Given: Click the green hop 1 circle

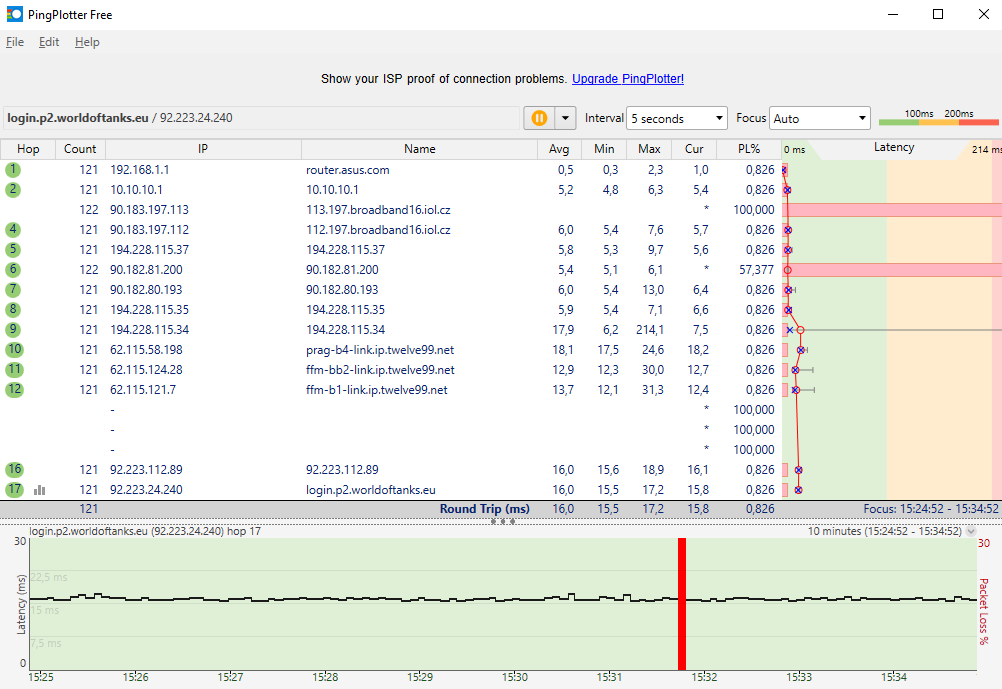Looking at the screenshot, I should pyautogui.click(x=13, y=170).
